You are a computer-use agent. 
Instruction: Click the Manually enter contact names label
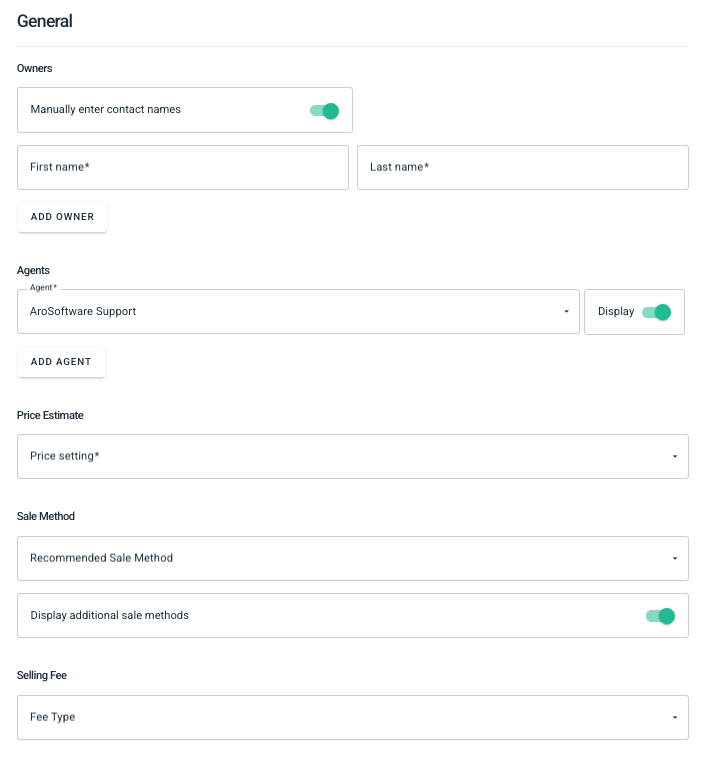pos(105,110)
